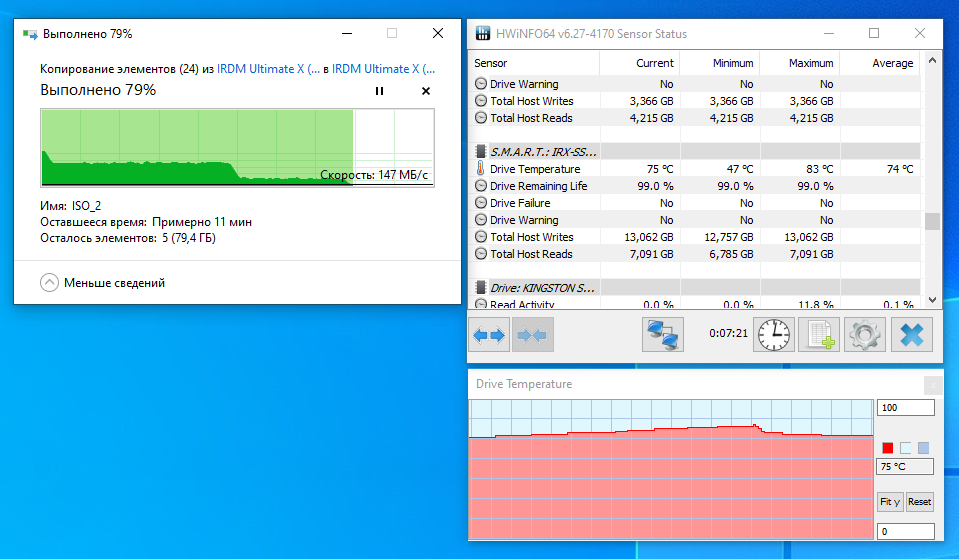This screenshot has height=559, width=959.
Task: Click the HWiNFO expand columns arrows button
Action: click(x=489, y=335)
